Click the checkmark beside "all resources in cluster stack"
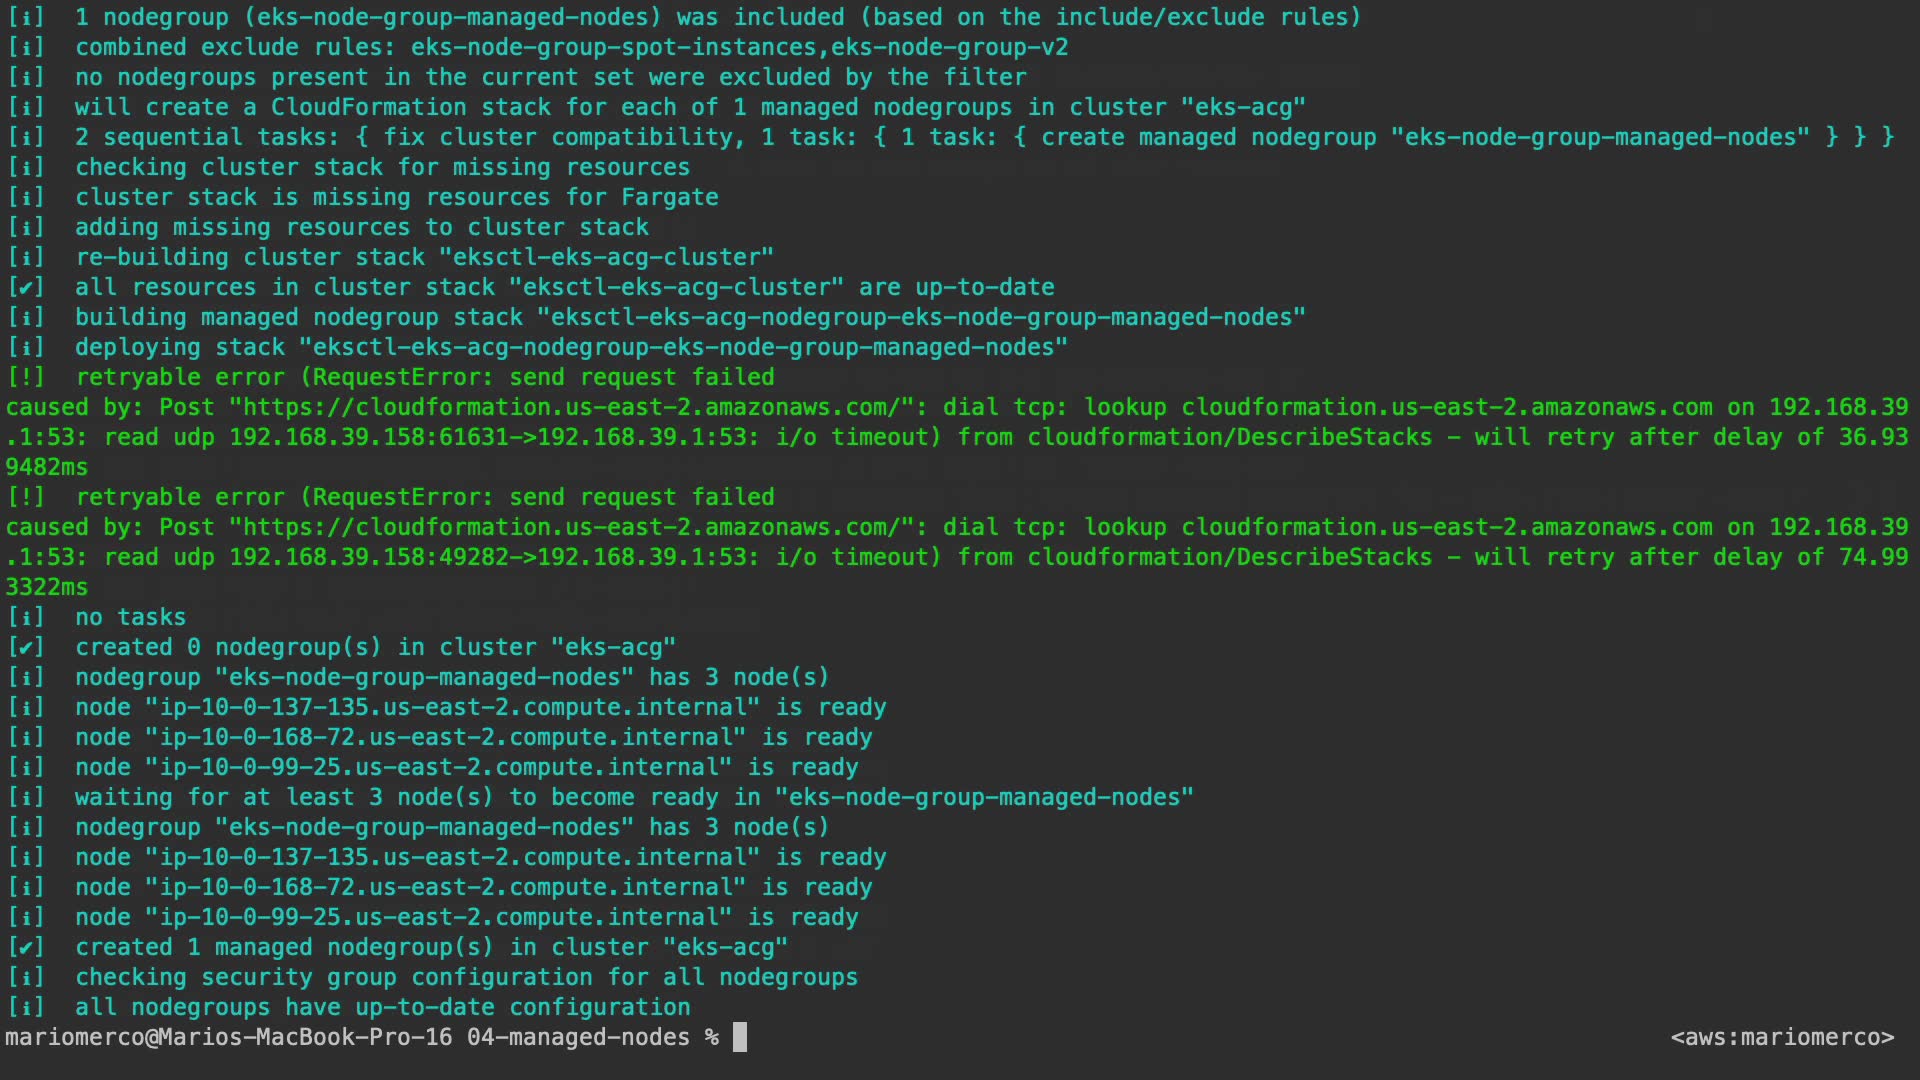1920x1080 pixels. click(x=26, y=288)
